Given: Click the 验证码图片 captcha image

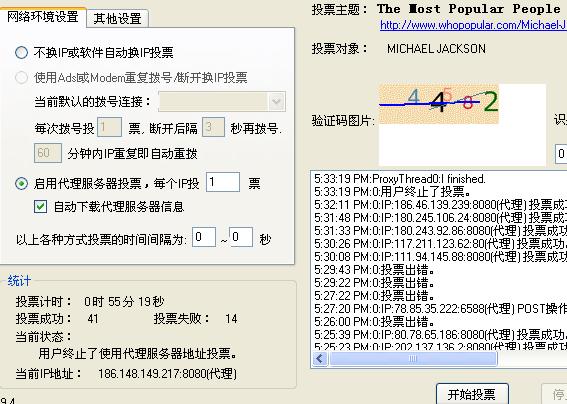Looking at the screenshot, I should [x=439, y=104].
